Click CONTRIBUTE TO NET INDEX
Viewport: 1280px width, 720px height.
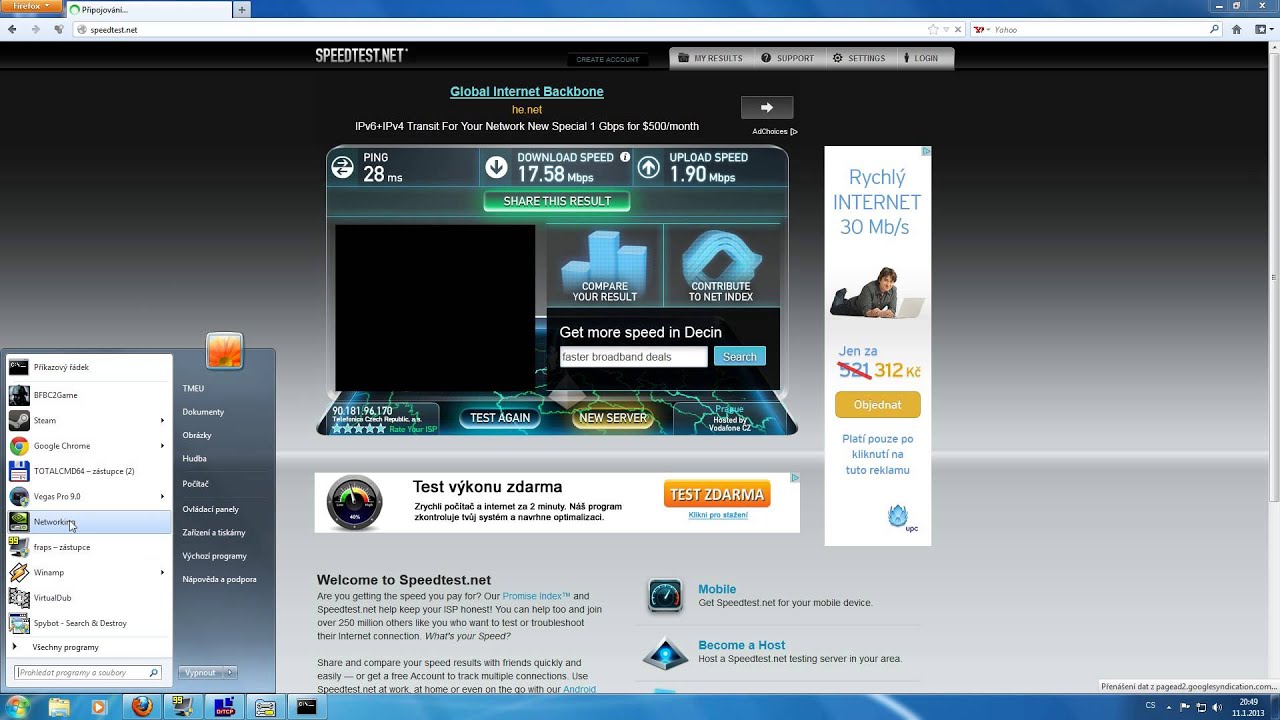(721, 265)
